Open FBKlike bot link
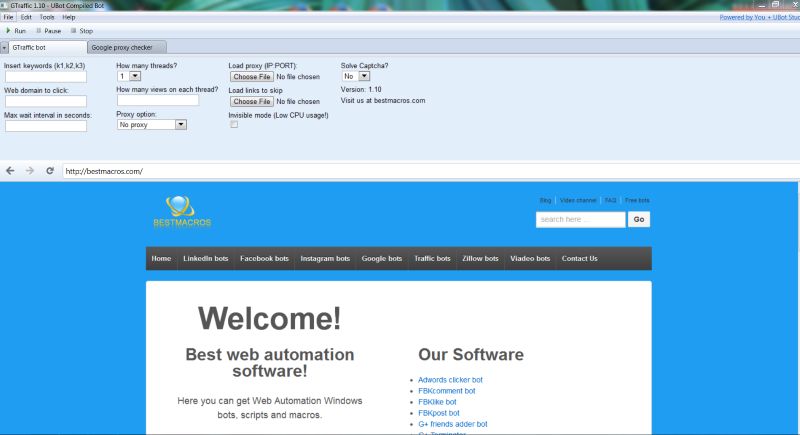This screenshot has width=800, height=435. click(x=437, y=402)
